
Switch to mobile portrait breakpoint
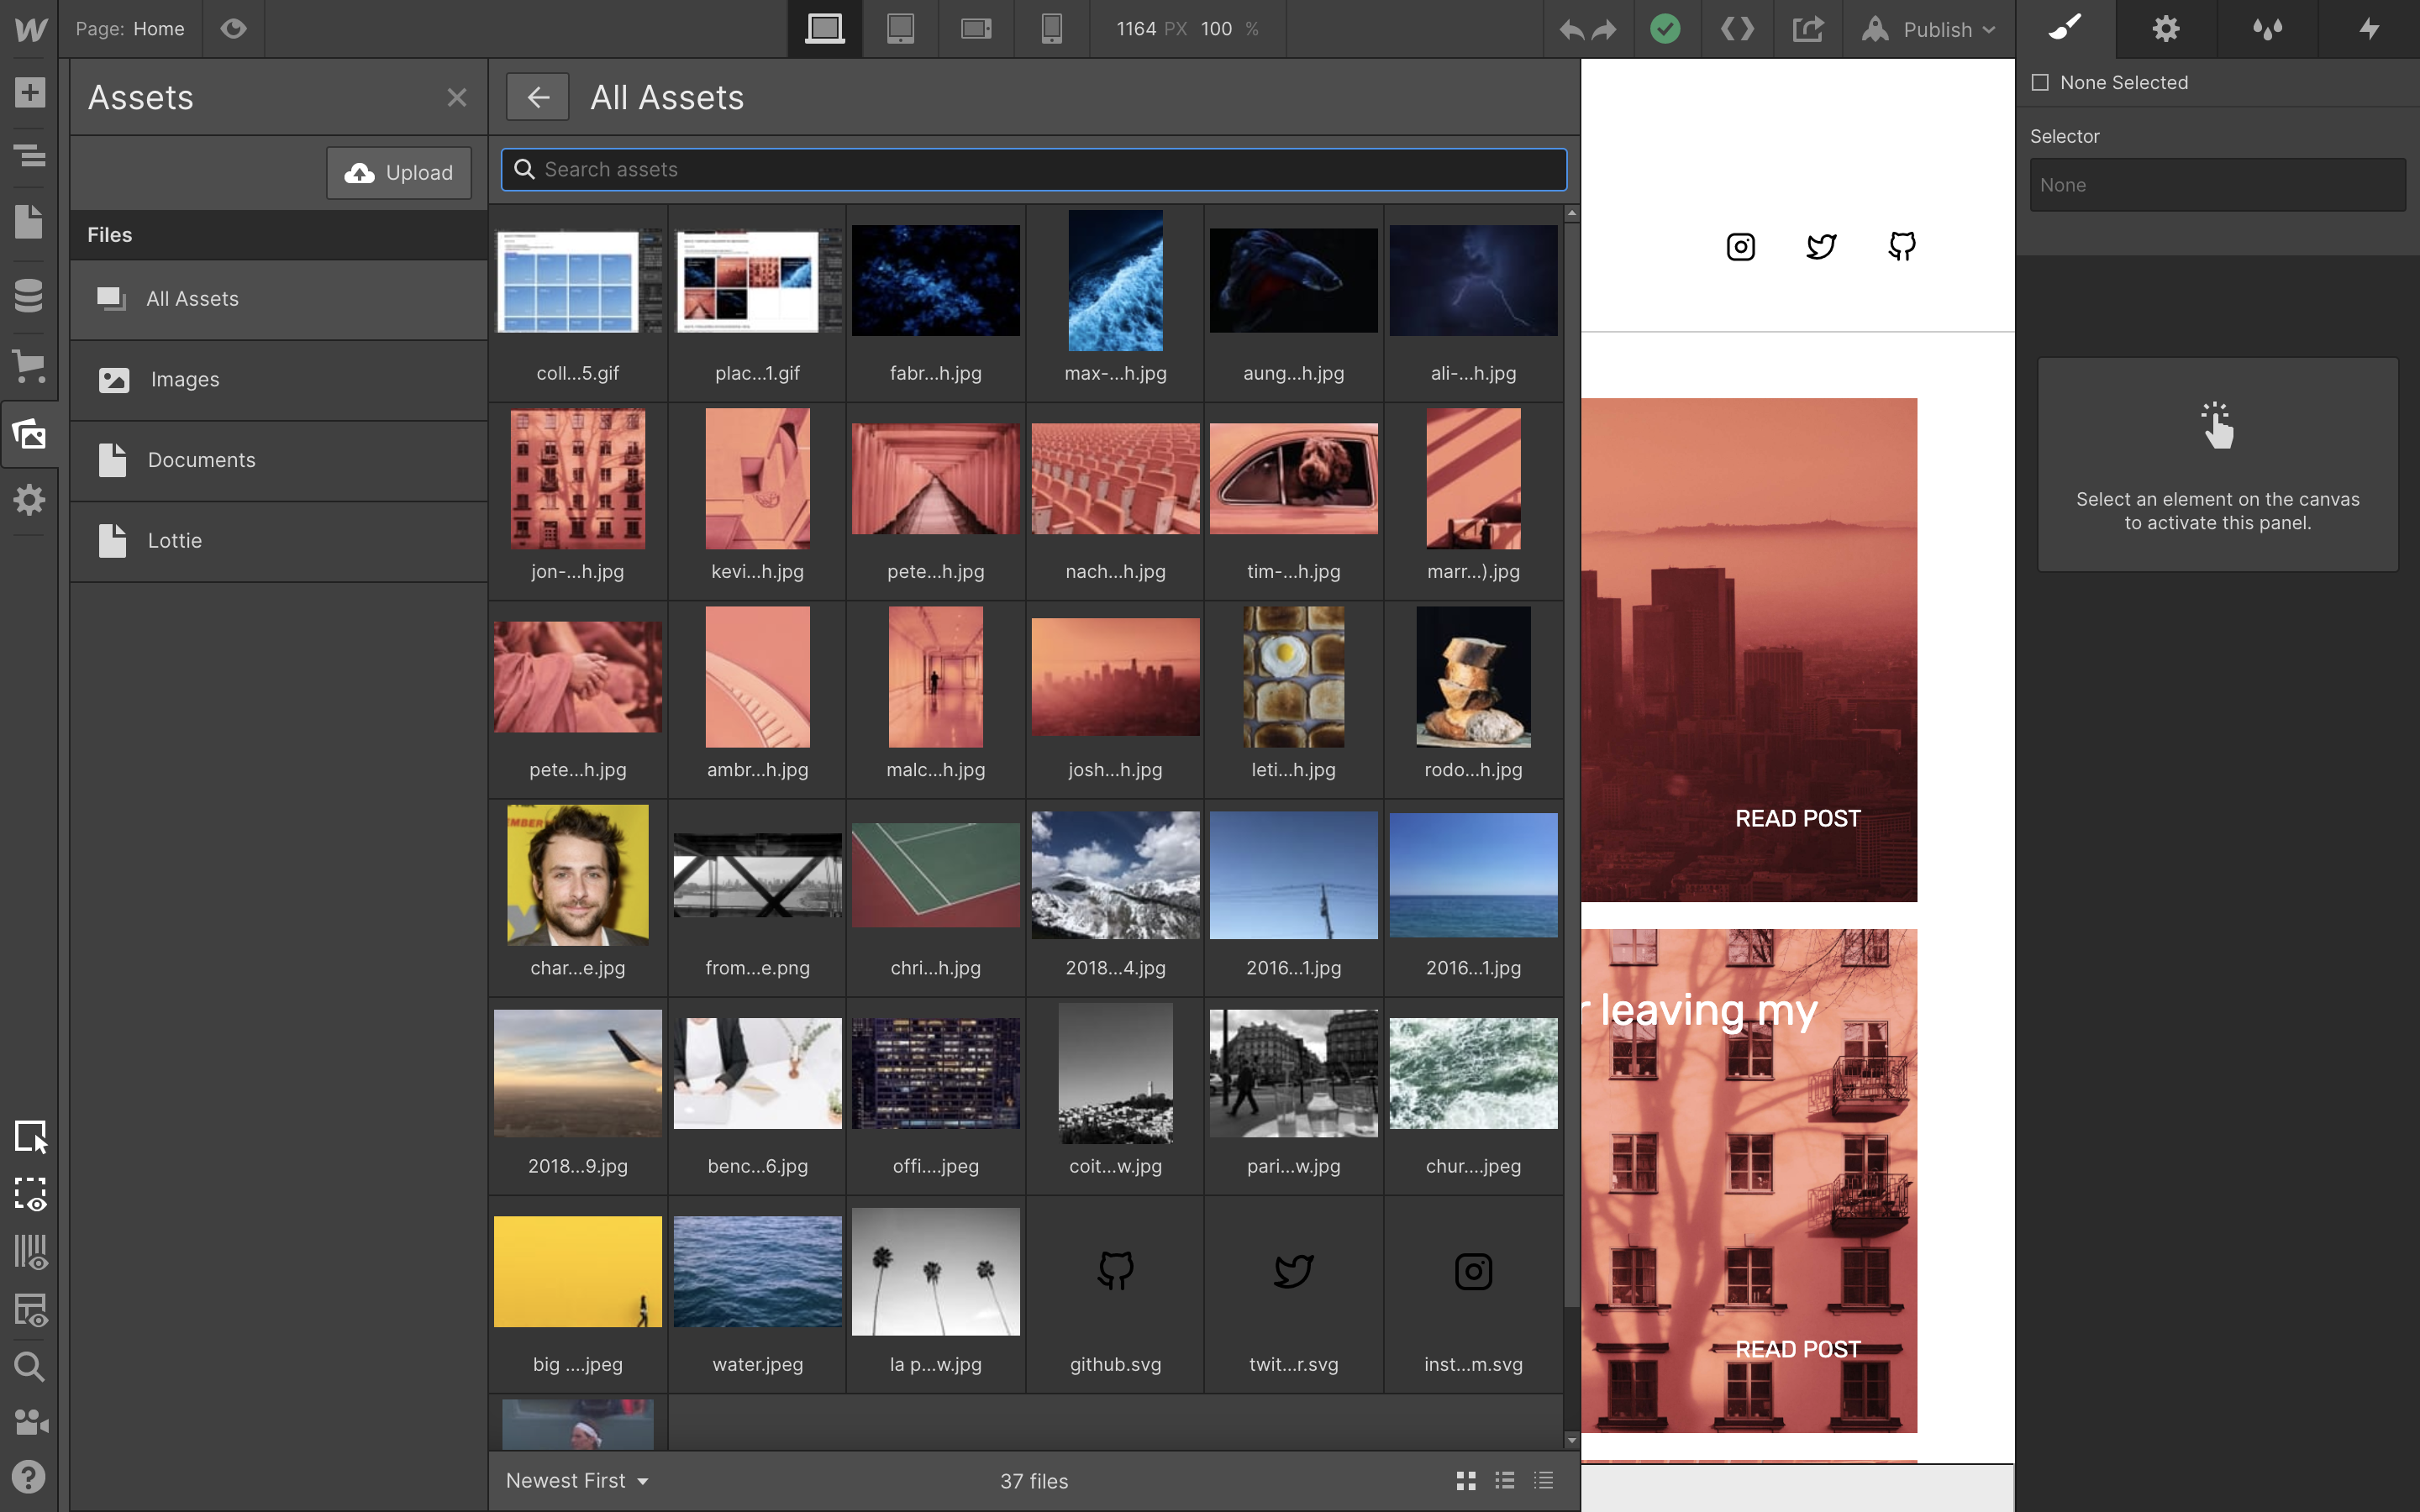point(1051,29)
